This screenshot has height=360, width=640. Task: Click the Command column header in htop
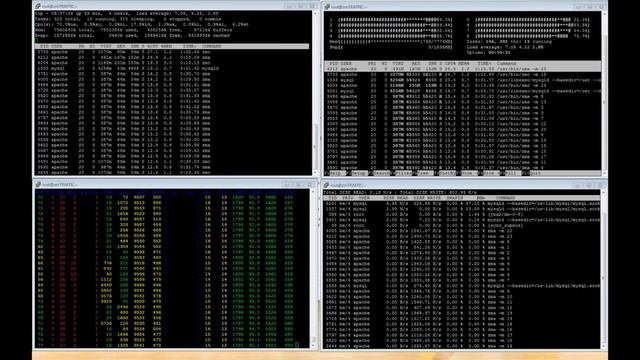click(507, 64)
